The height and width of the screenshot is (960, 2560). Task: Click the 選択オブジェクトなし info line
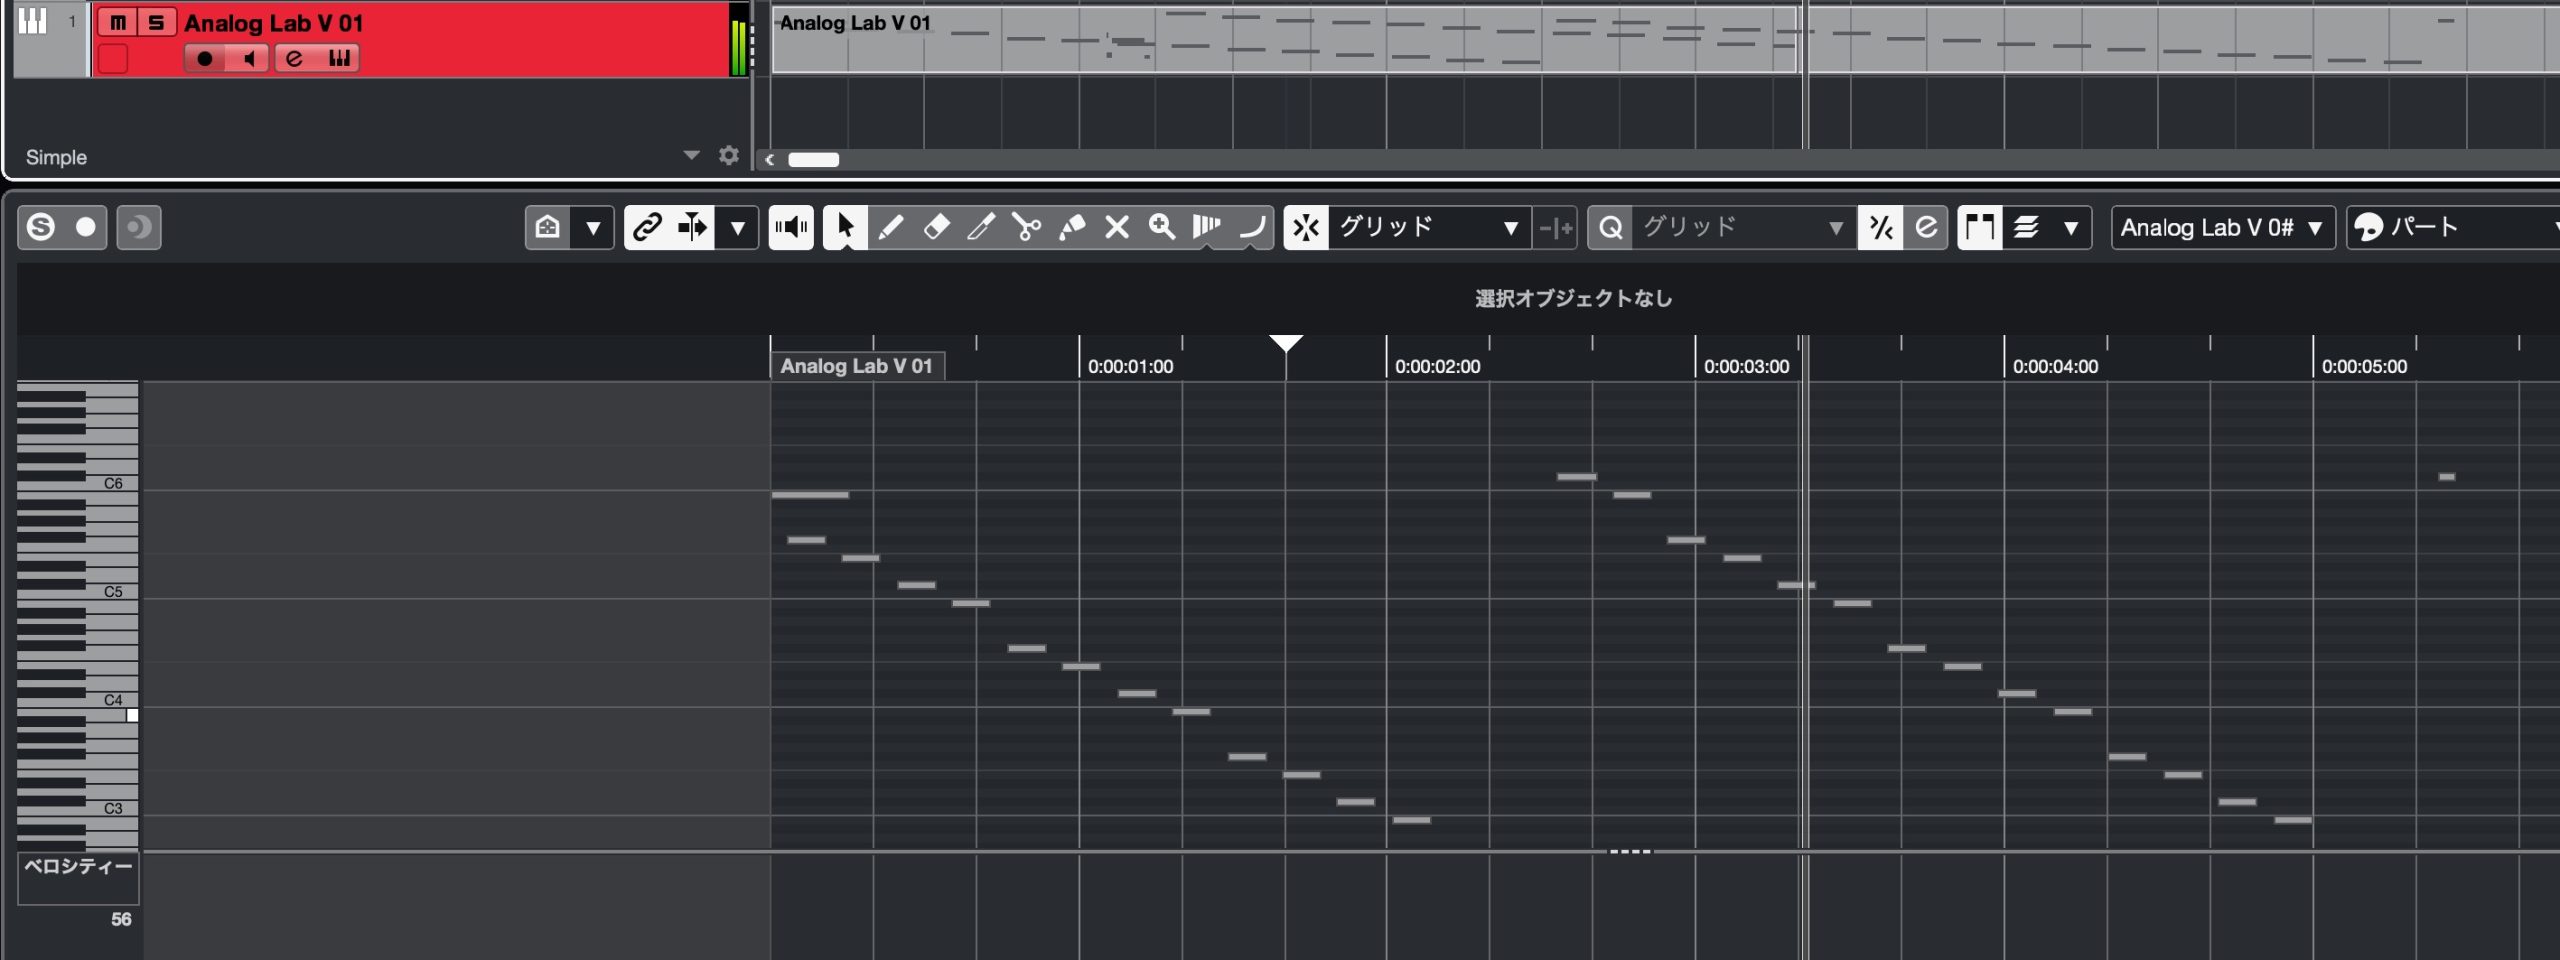tap(1573, 298)
